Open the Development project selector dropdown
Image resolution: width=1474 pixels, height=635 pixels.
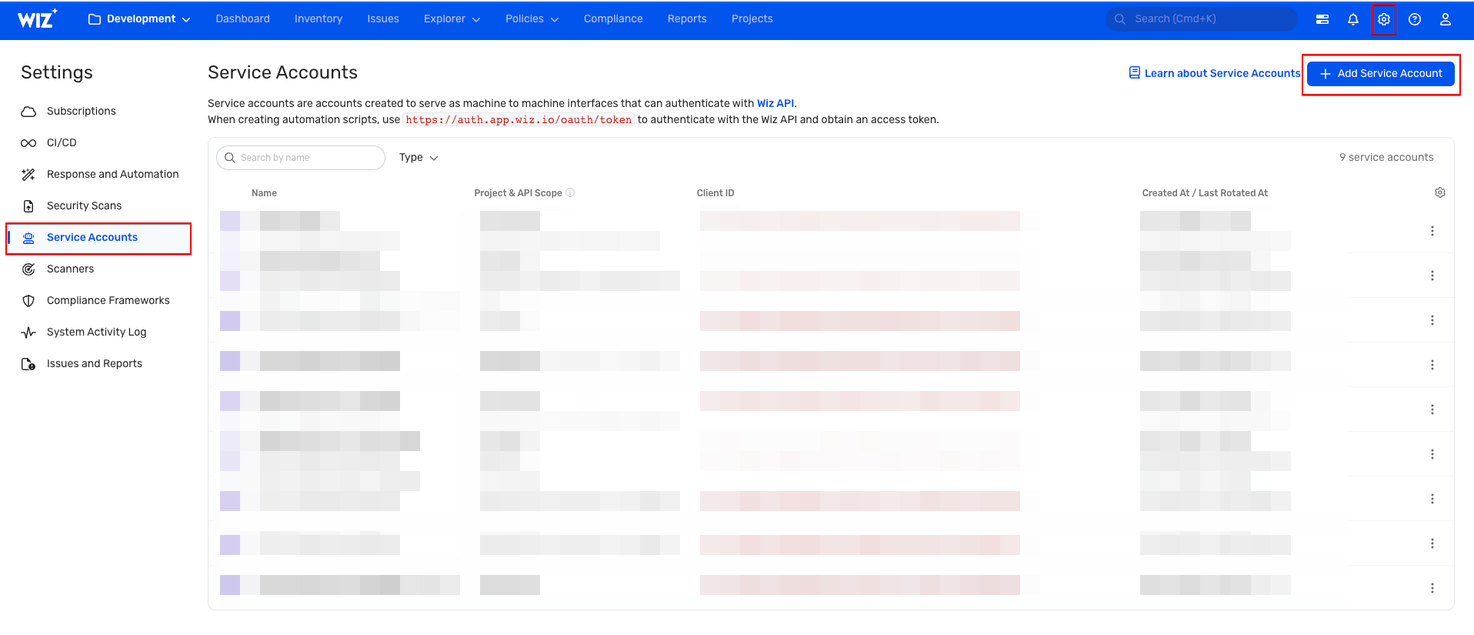[139, 19]
